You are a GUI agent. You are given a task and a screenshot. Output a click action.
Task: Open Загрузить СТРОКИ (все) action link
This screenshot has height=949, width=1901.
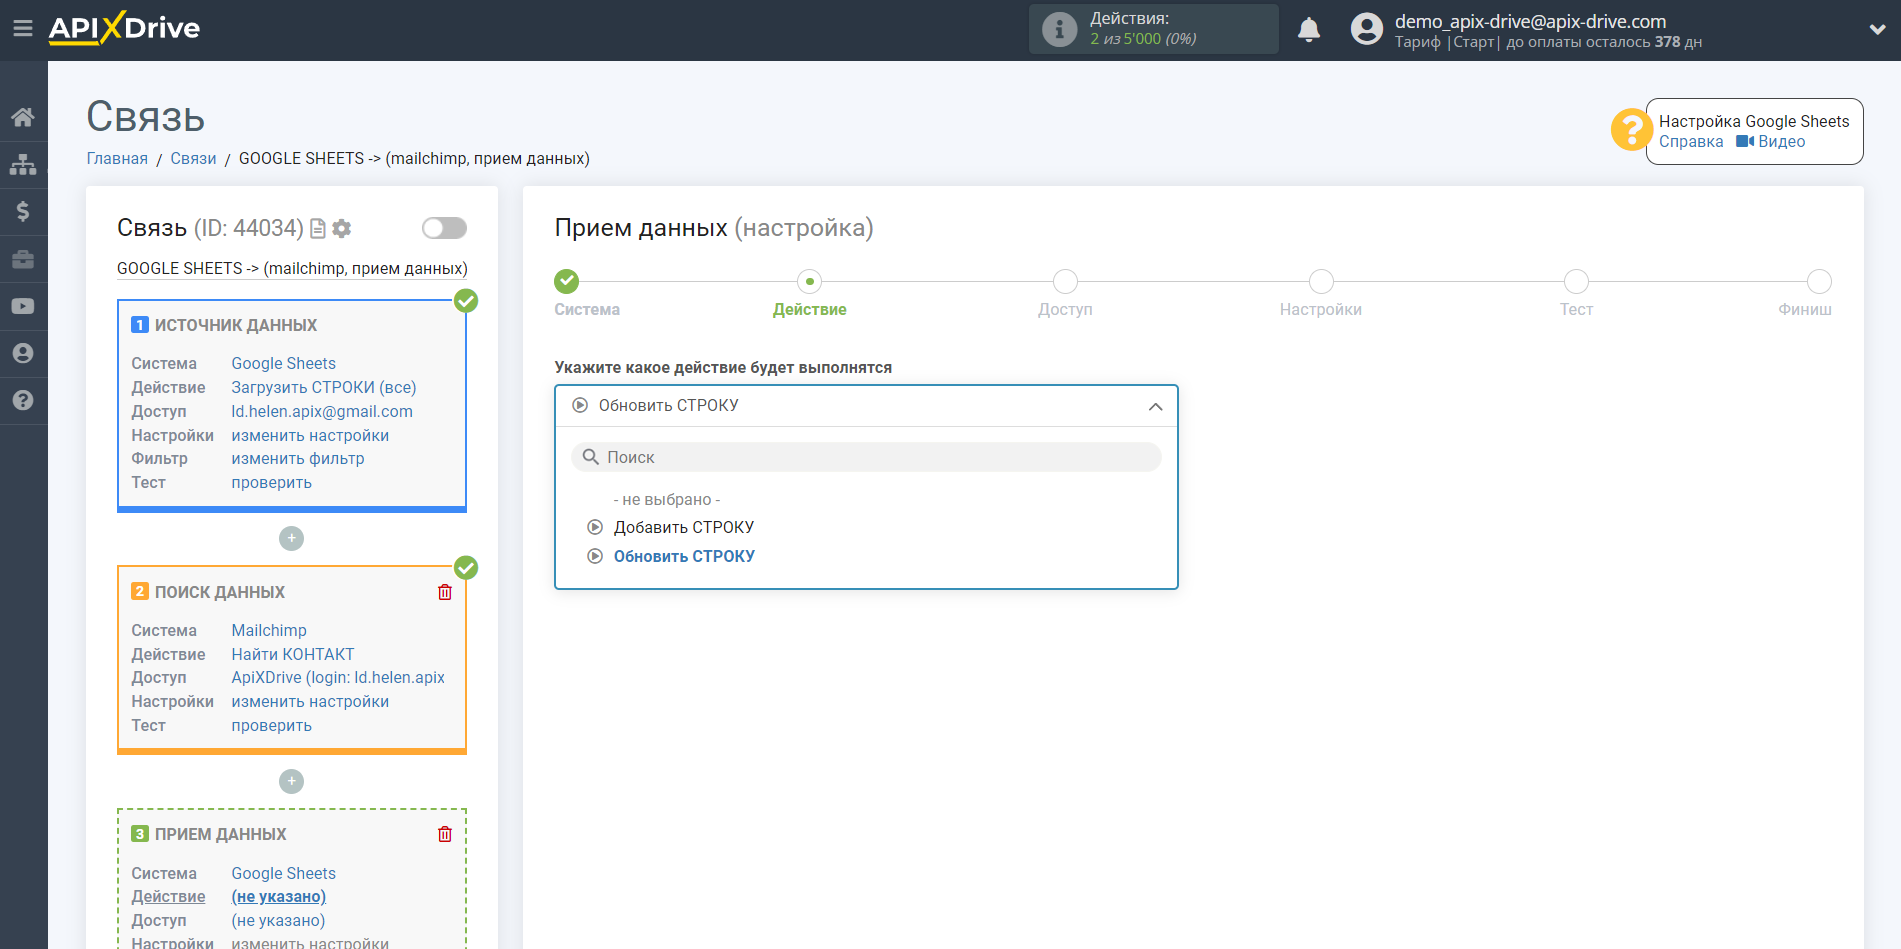[324, 387]
